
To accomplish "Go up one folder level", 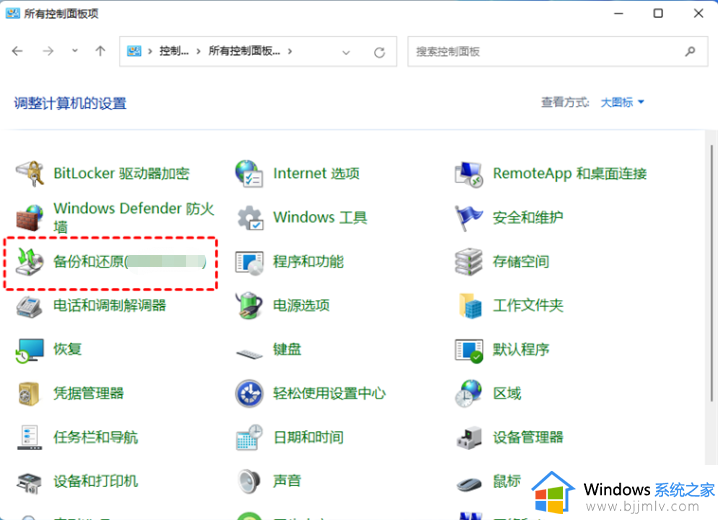I will 100,51.
